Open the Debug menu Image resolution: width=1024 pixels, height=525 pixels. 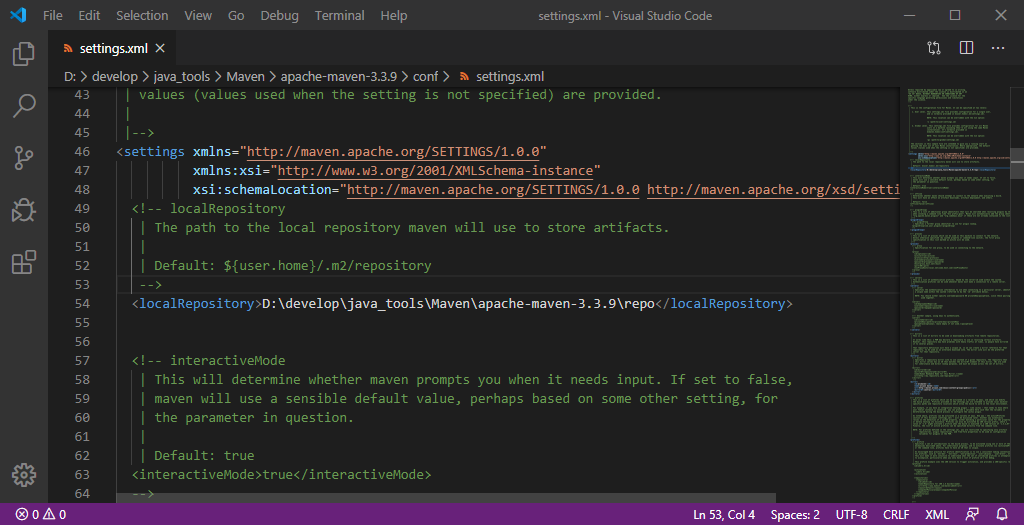(279, 16)
